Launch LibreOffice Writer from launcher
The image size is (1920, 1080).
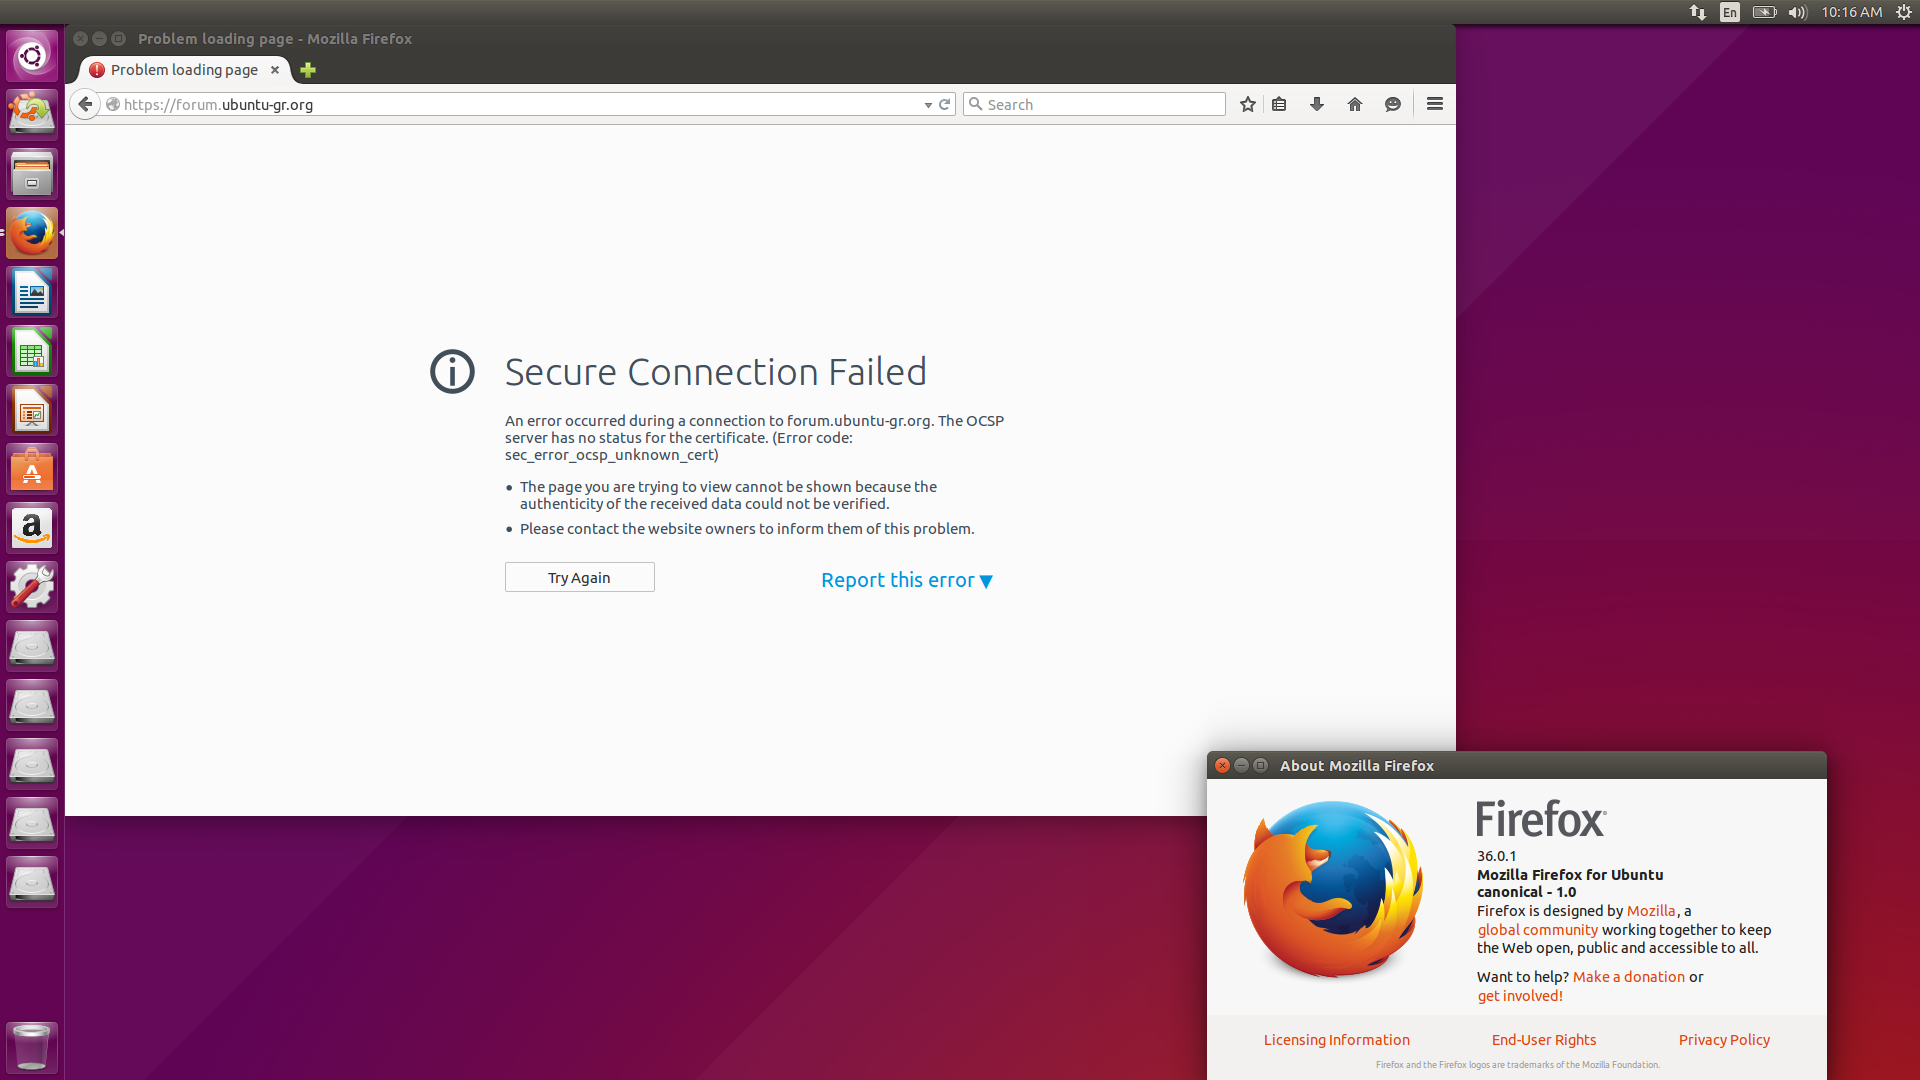[x=32, y=292]
